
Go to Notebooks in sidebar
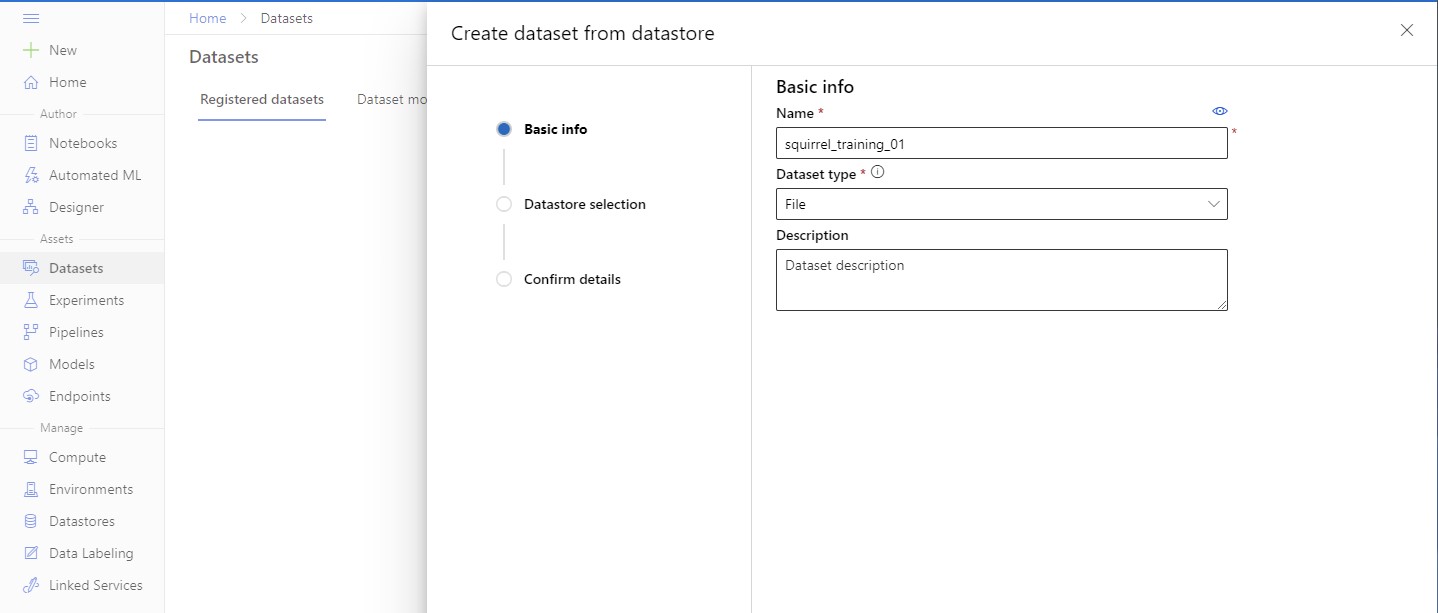82,143
